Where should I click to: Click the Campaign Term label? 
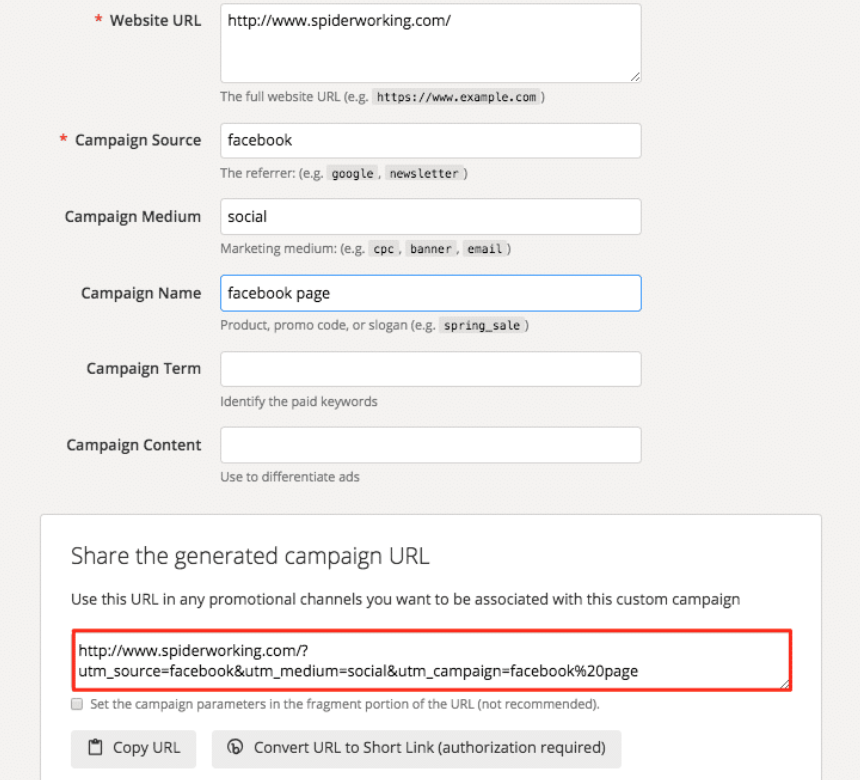point(143,368)
